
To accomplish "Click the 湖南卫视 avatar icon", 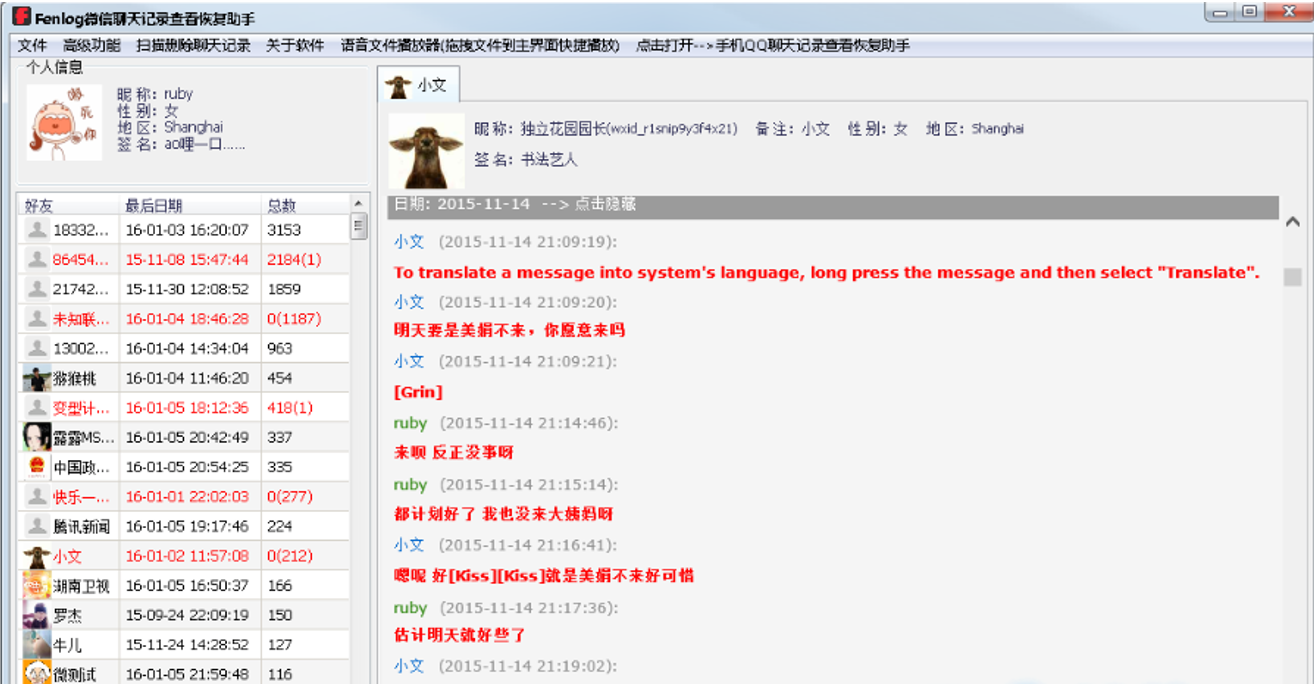I will pos(37,585).
